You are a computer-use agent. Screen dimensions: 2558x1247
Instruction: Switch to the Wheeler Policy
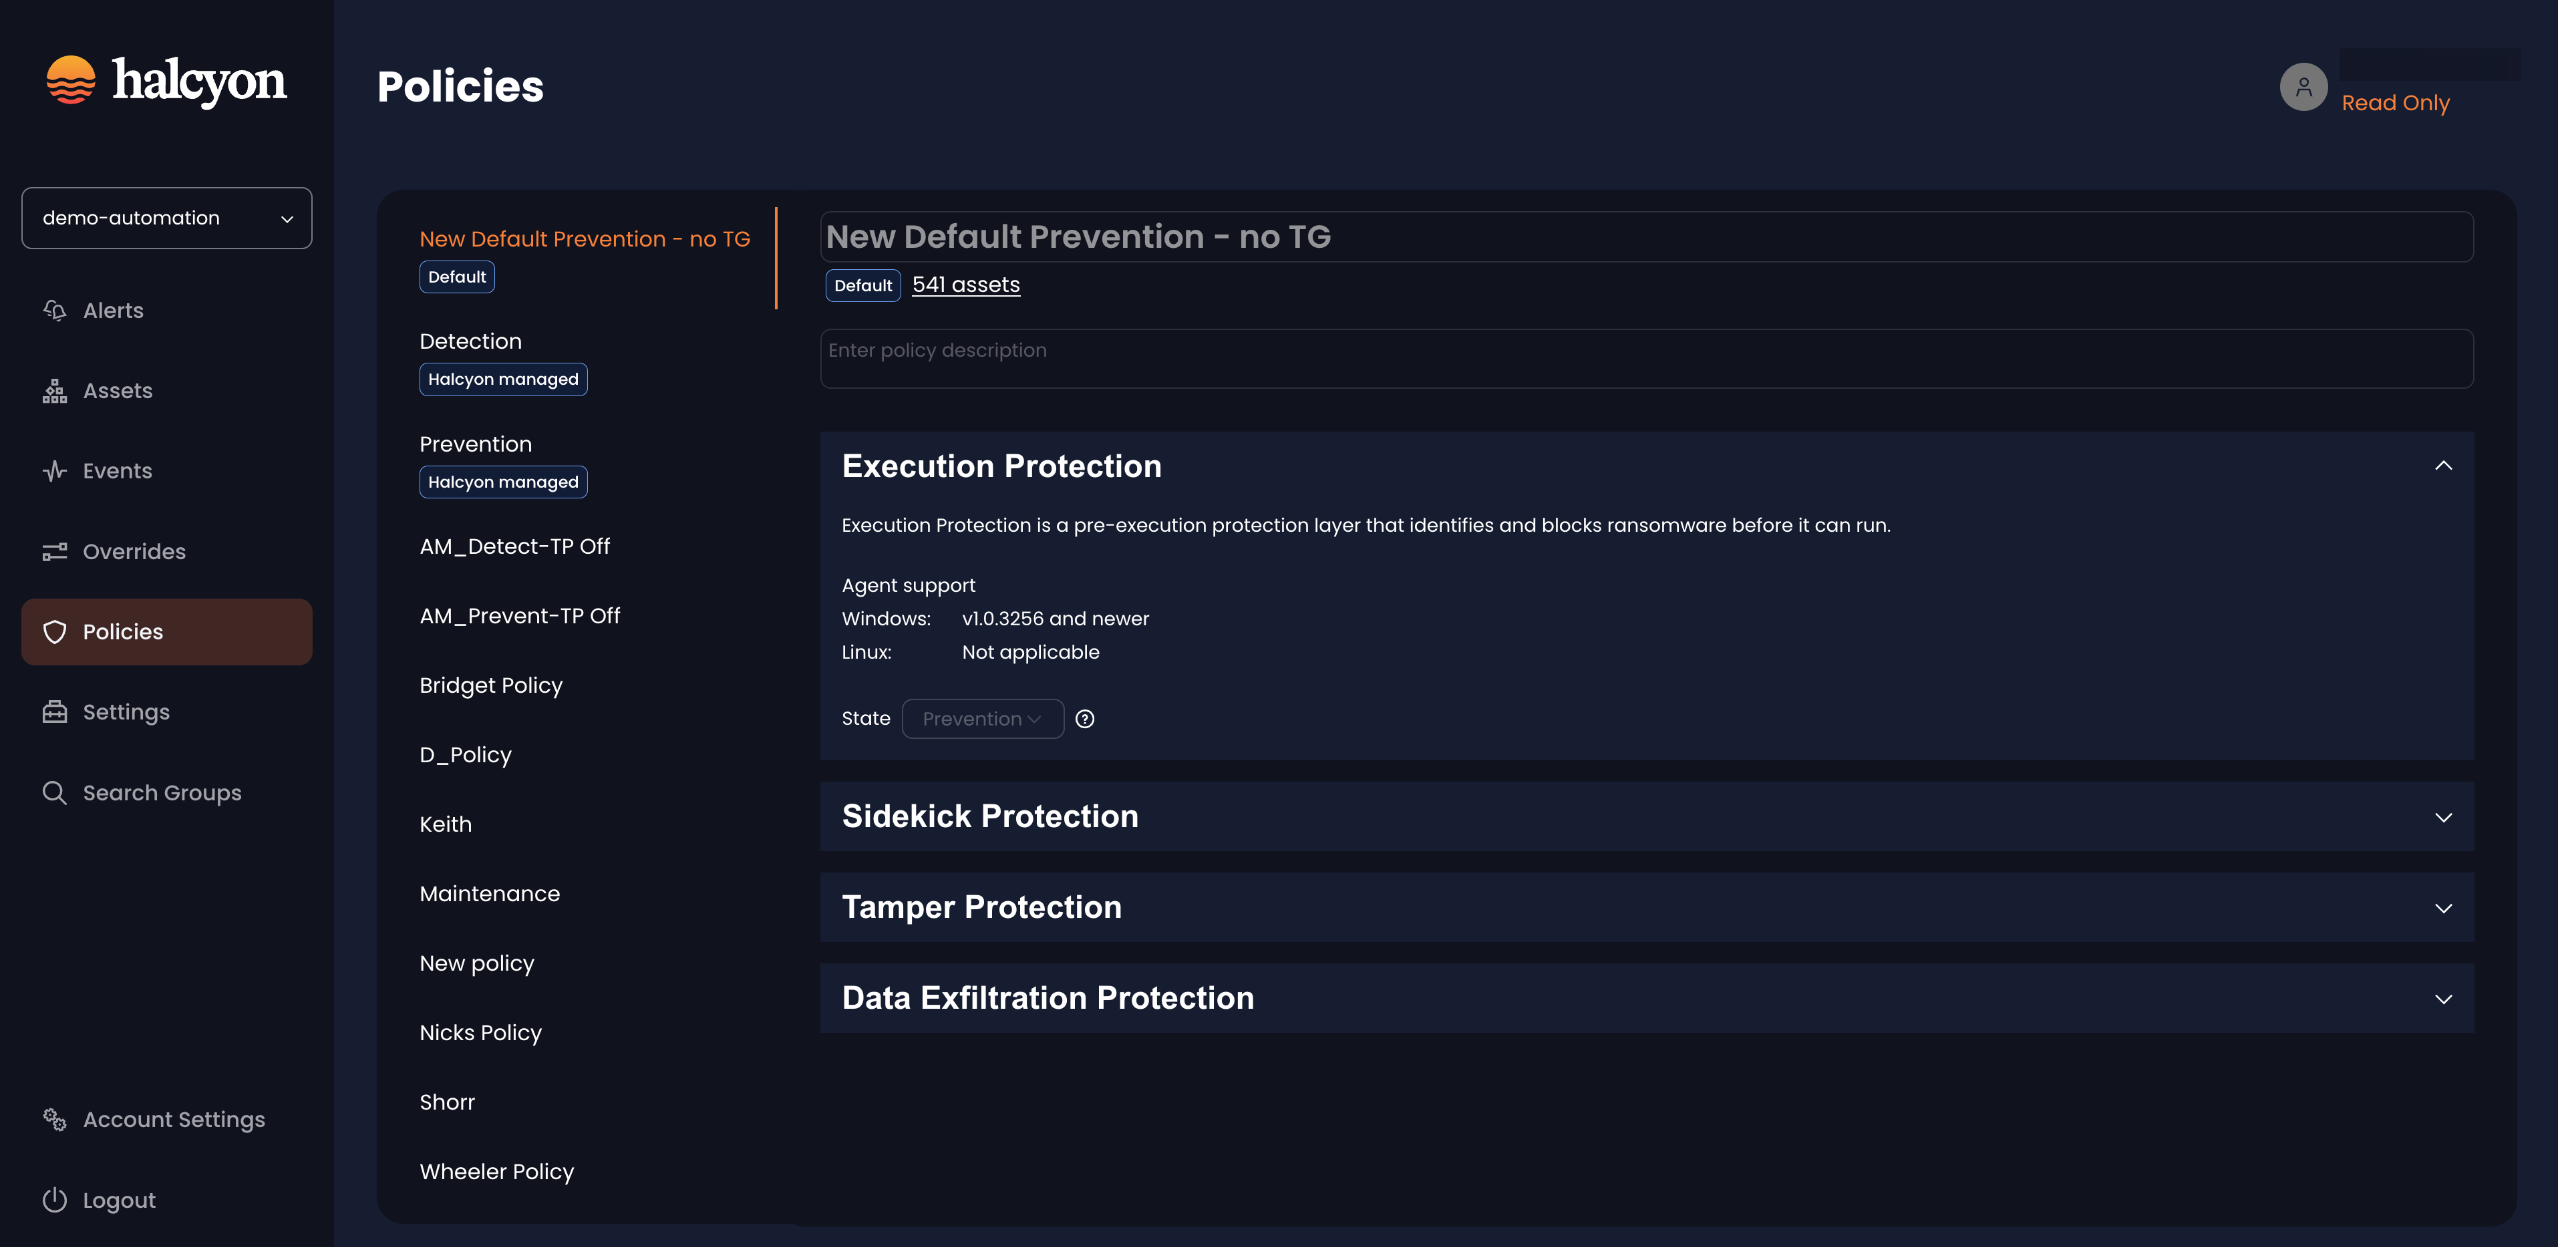click(x=496, y=1170)
